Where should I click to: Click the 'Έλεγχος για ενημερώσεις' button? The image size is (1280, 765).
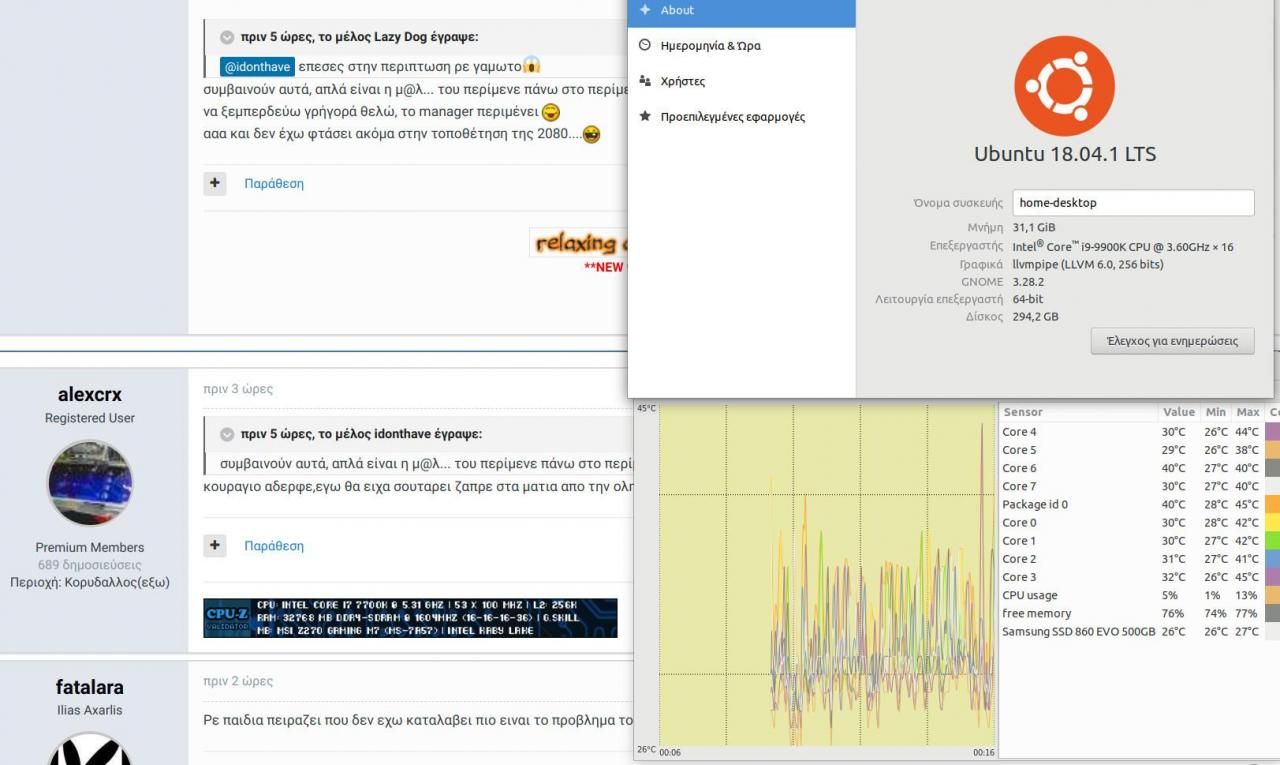pyautogui.click(x=1172, y=341)
